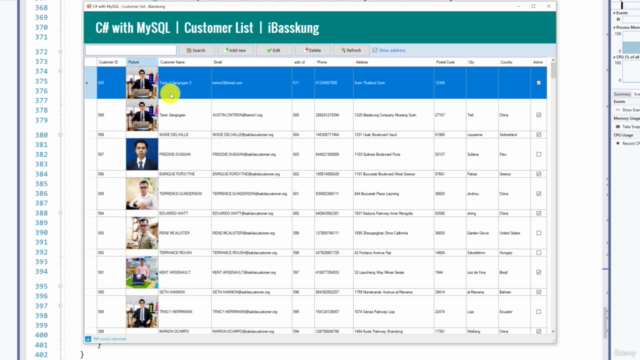Click the Edit button

coord(273,50)
